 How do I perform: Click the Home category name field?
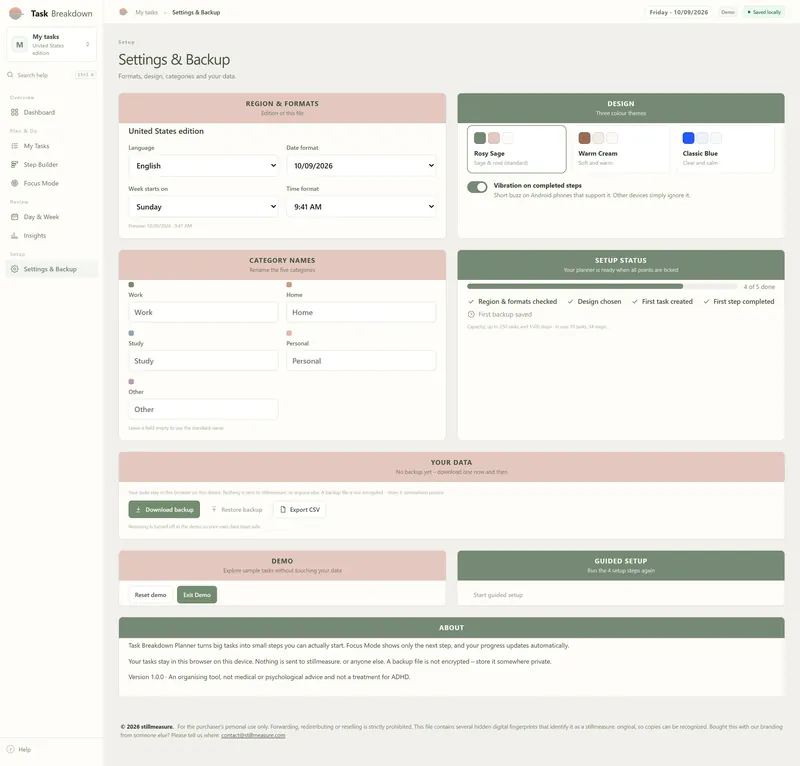click(361, 312)
